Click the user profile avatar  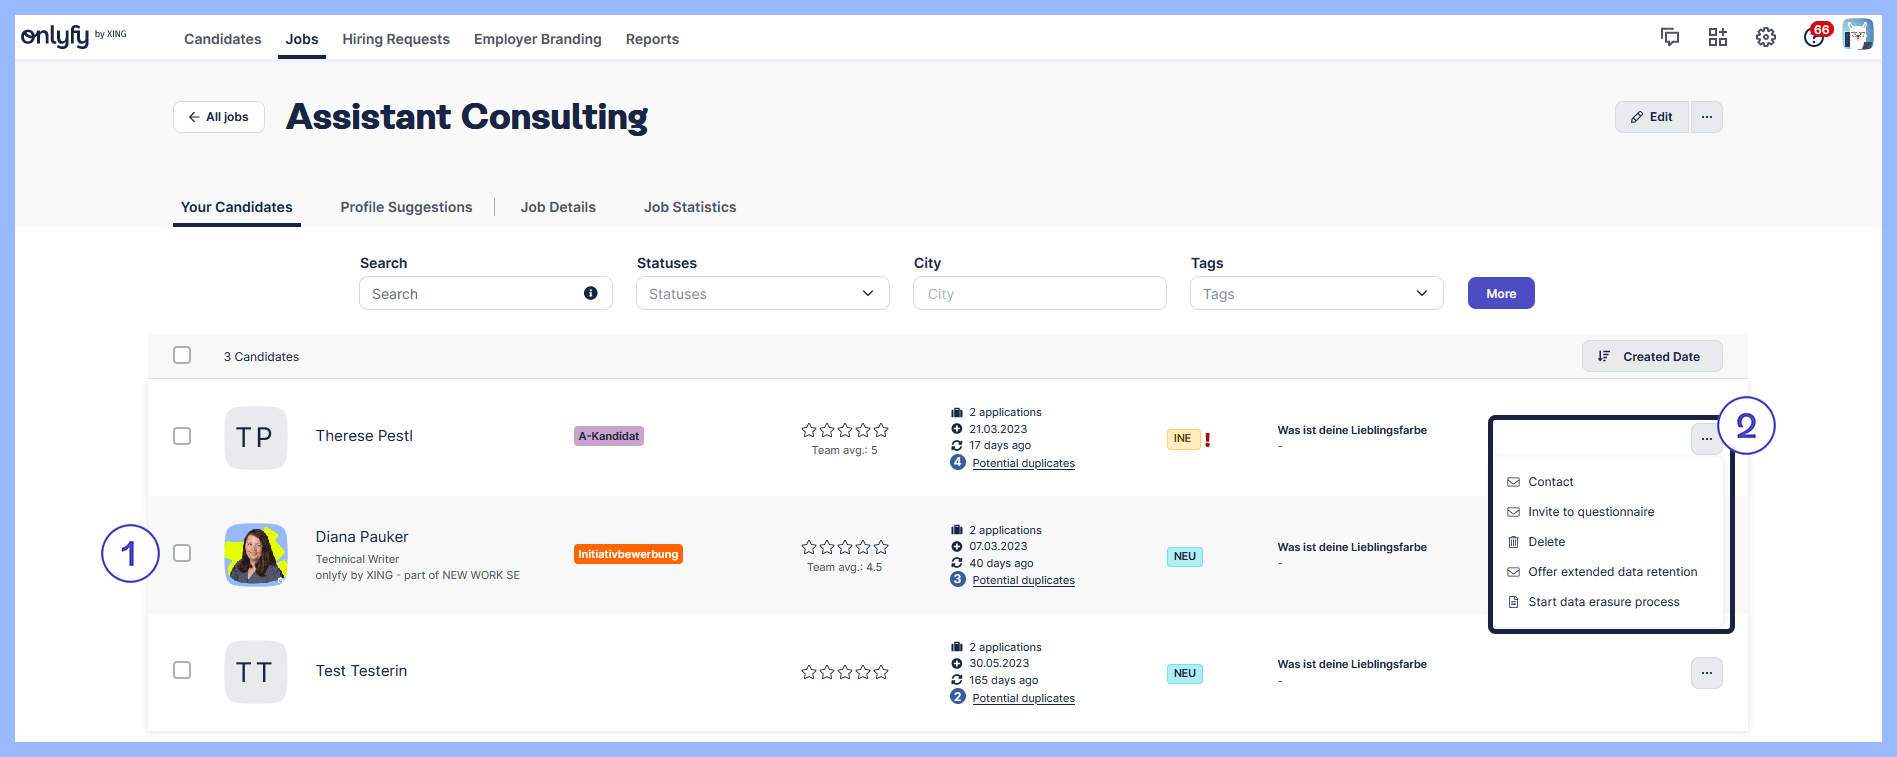[1857, 35]
